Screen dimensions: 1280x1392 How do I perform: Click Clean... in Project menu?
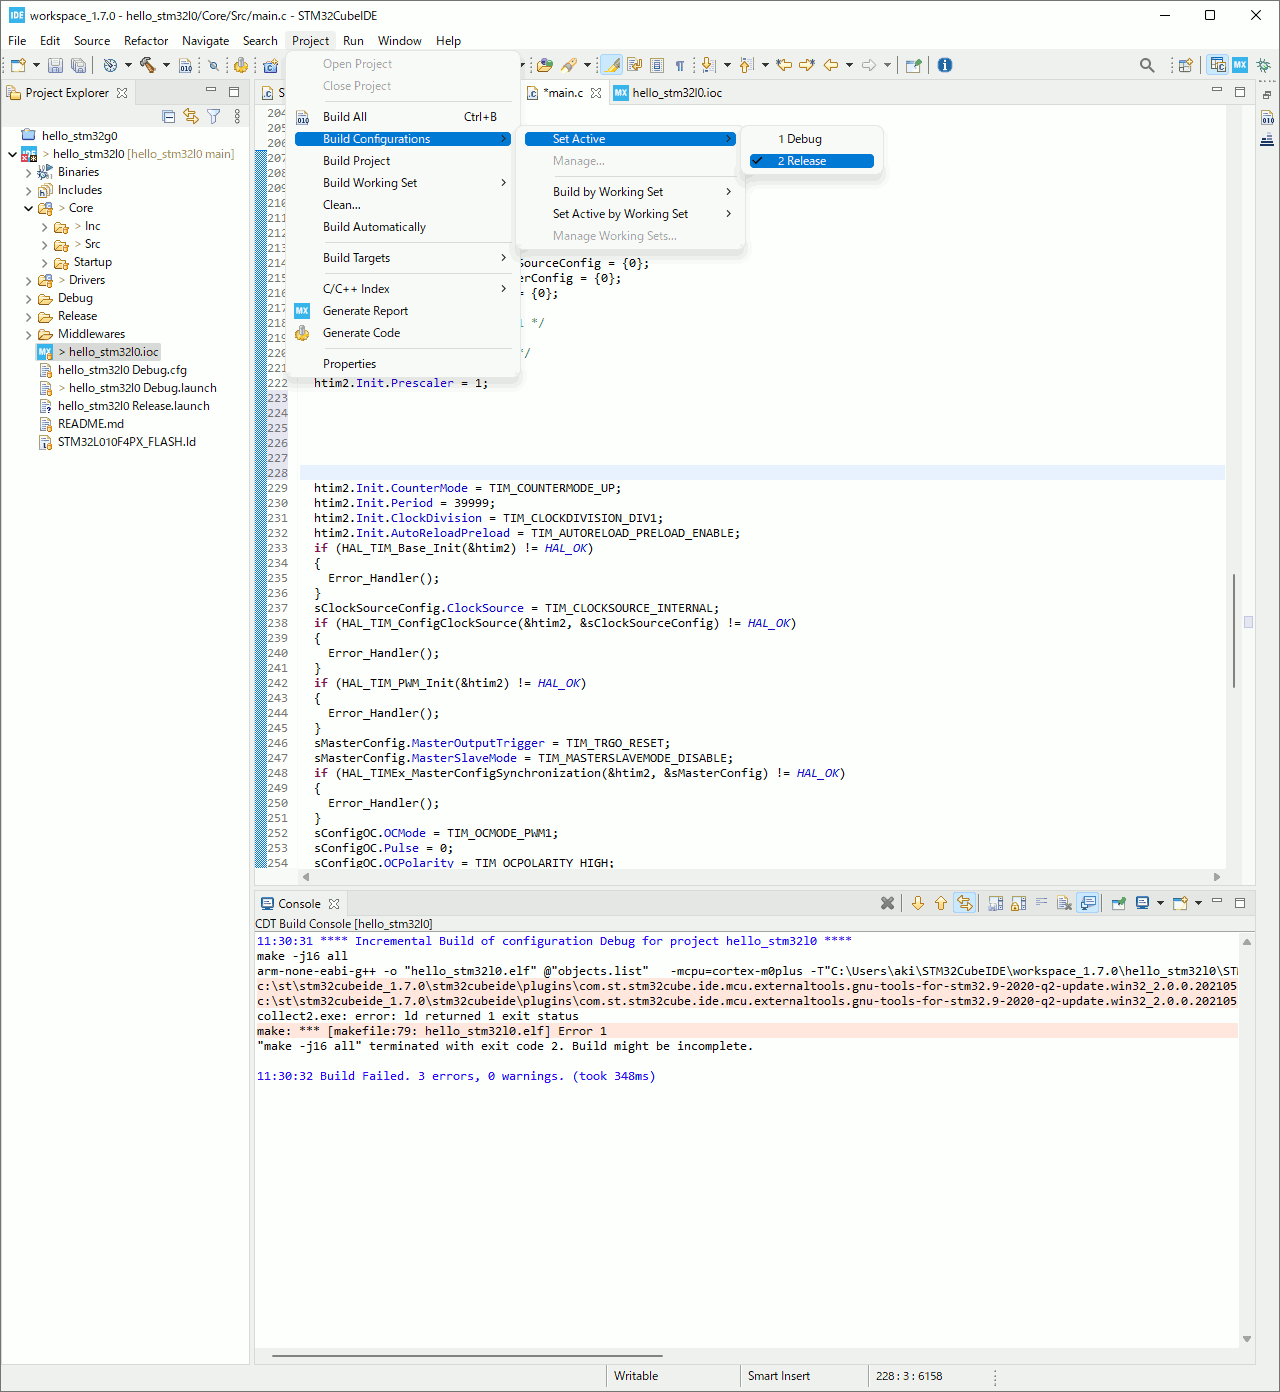tap(403, 205)
